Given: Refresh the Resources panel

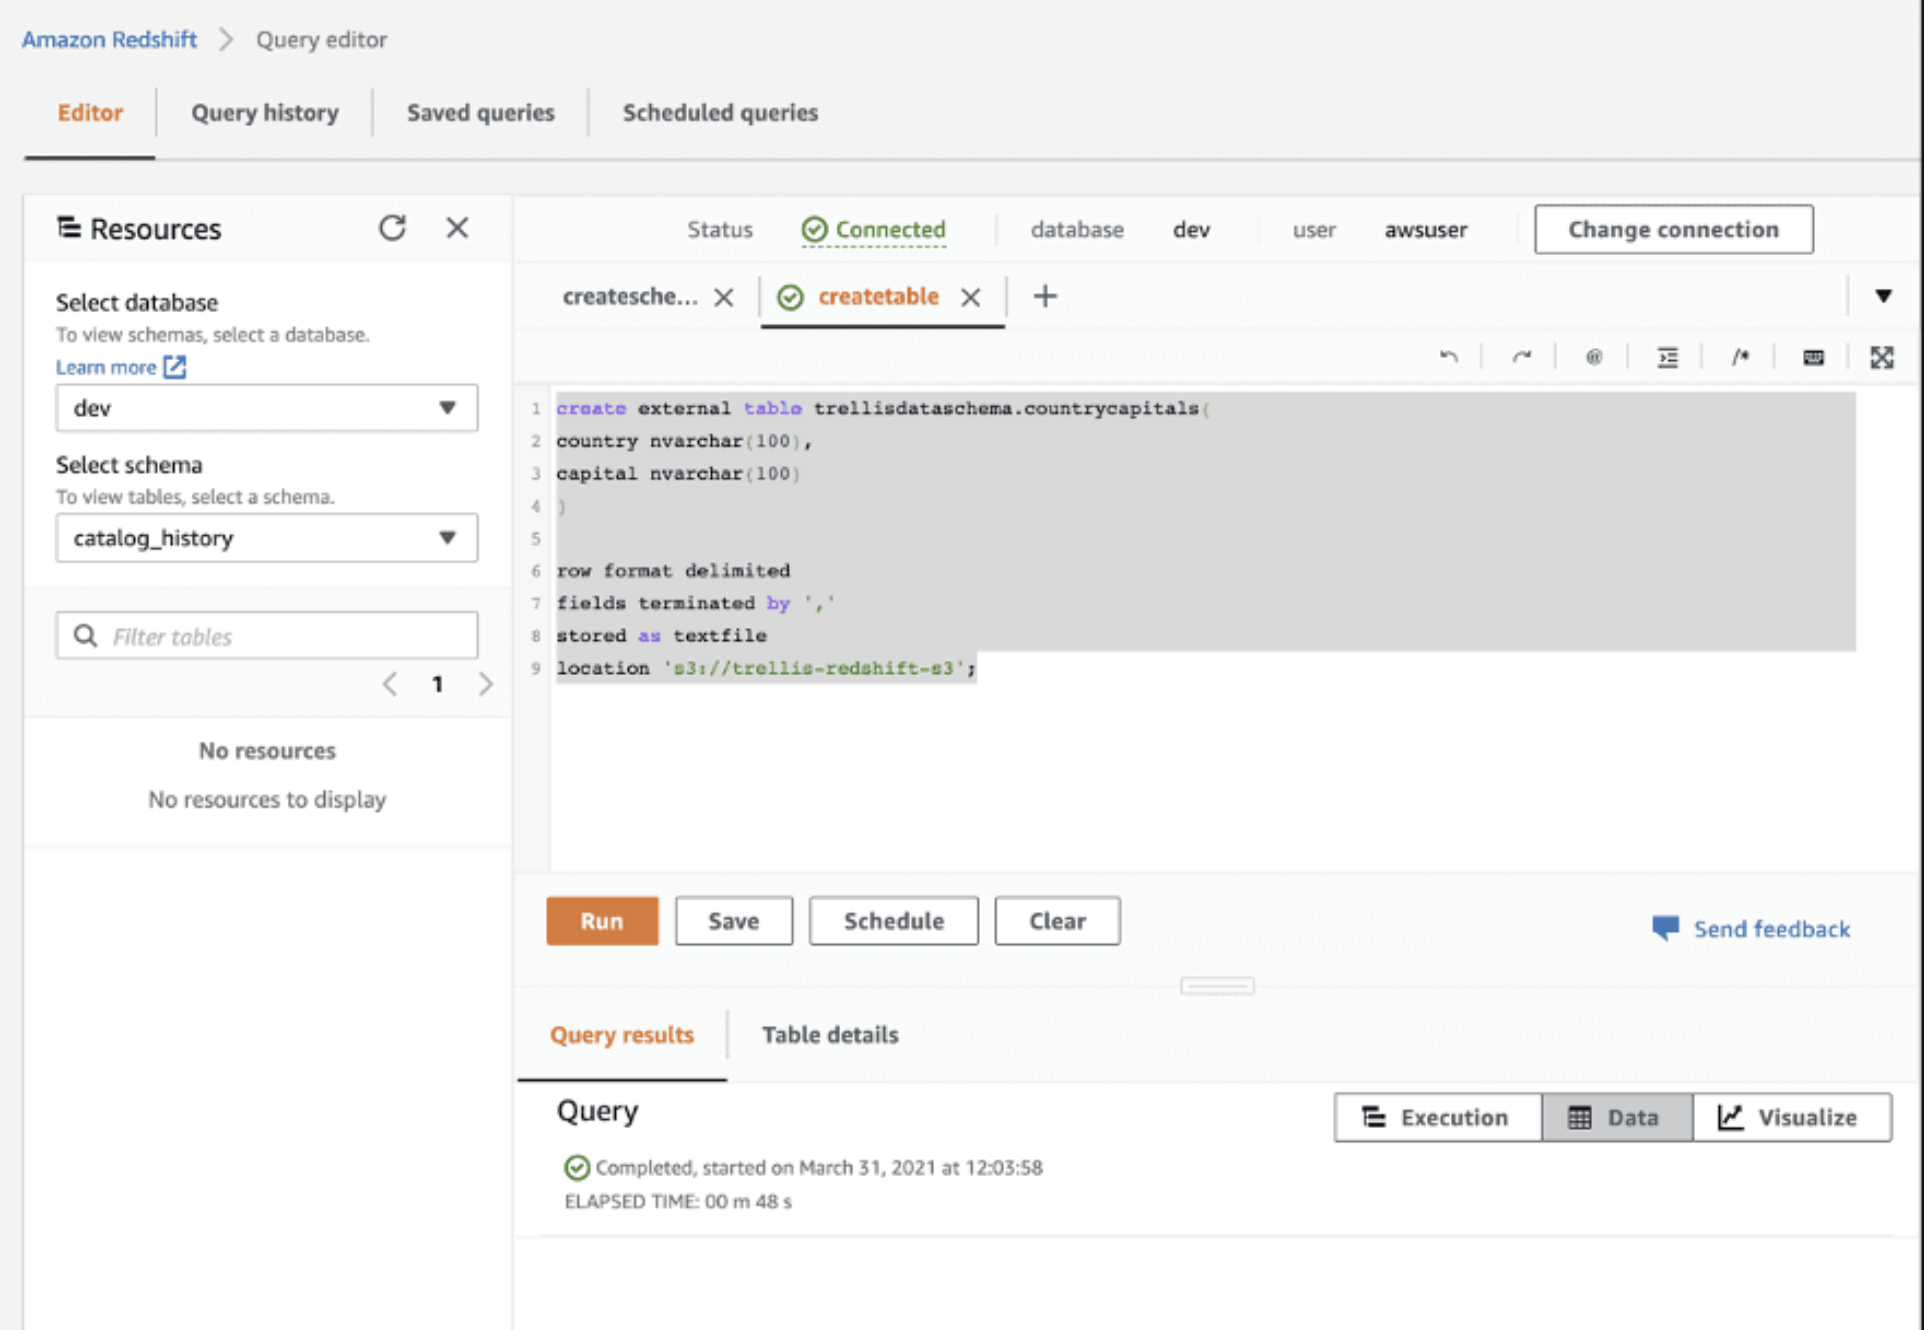Looking at the screenshot, I should (x=392, y=228).
